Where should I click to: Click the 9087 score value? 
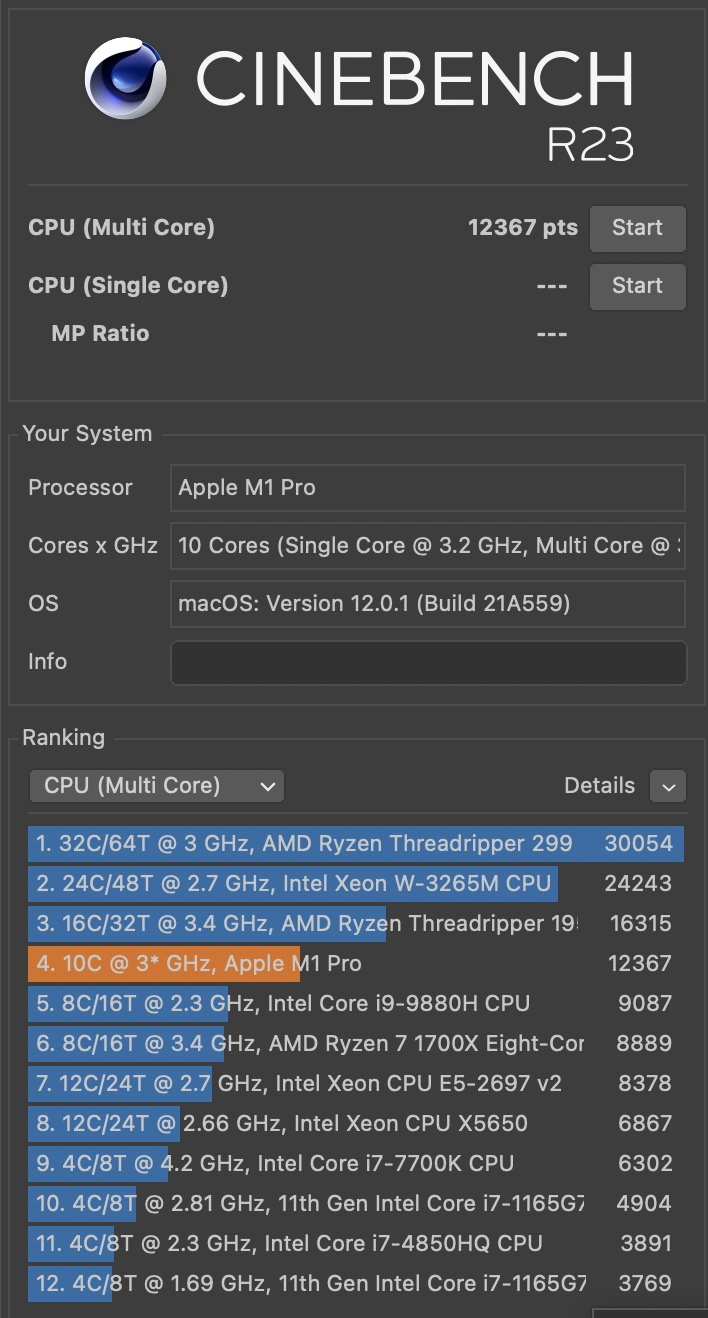click(x=645, y=1003)
